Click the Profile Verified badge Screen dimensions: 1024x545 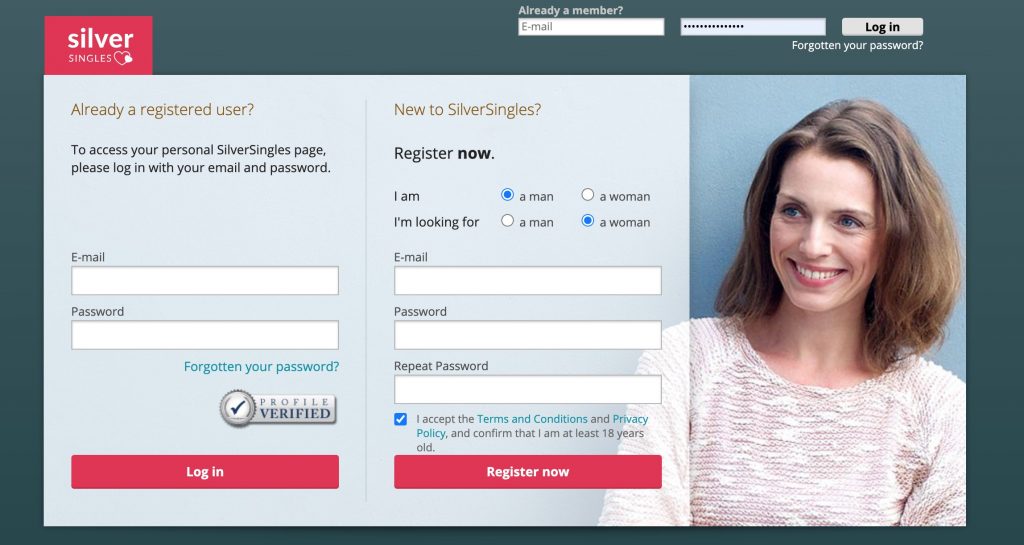coord(278,409)
